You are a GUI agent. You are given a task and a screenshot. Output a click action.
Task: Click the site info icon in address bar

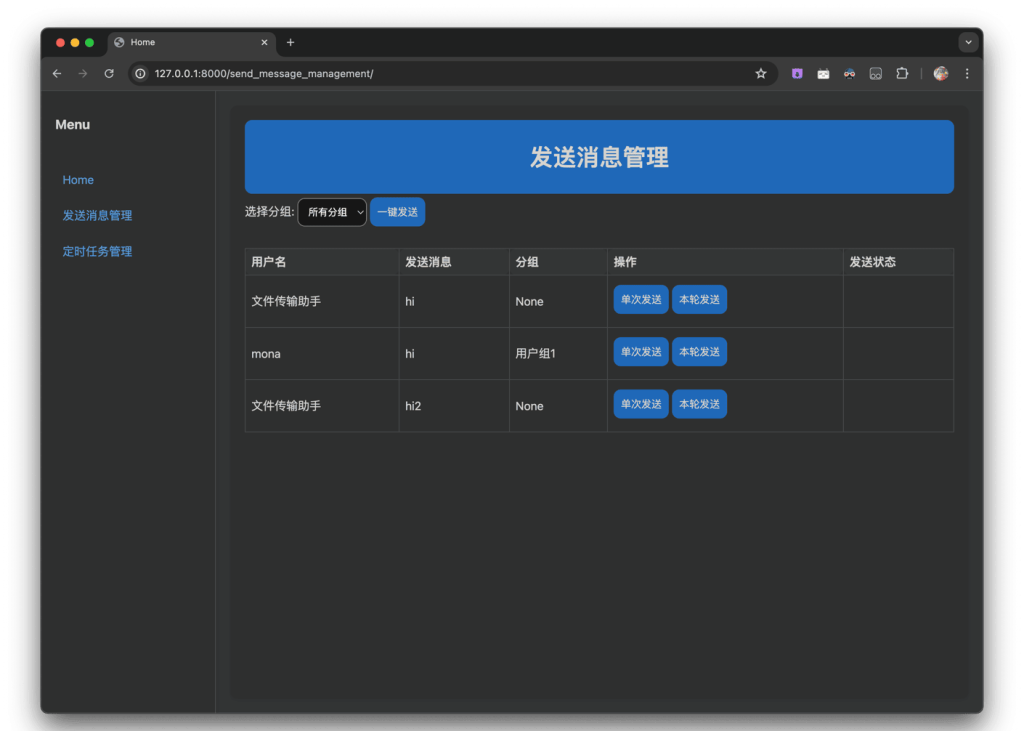(x=139, y=73)
